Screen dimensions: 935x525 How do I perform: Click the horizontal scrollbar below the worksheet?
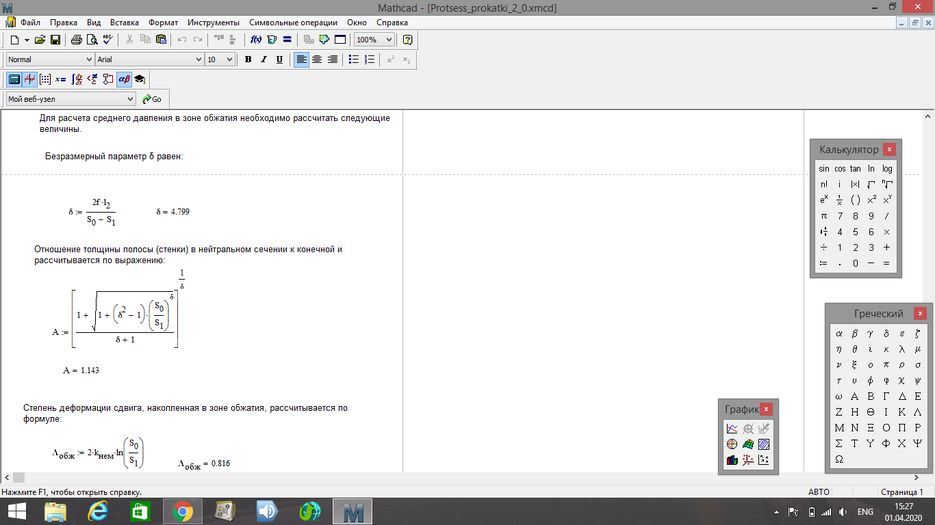[x=400, y=478]
